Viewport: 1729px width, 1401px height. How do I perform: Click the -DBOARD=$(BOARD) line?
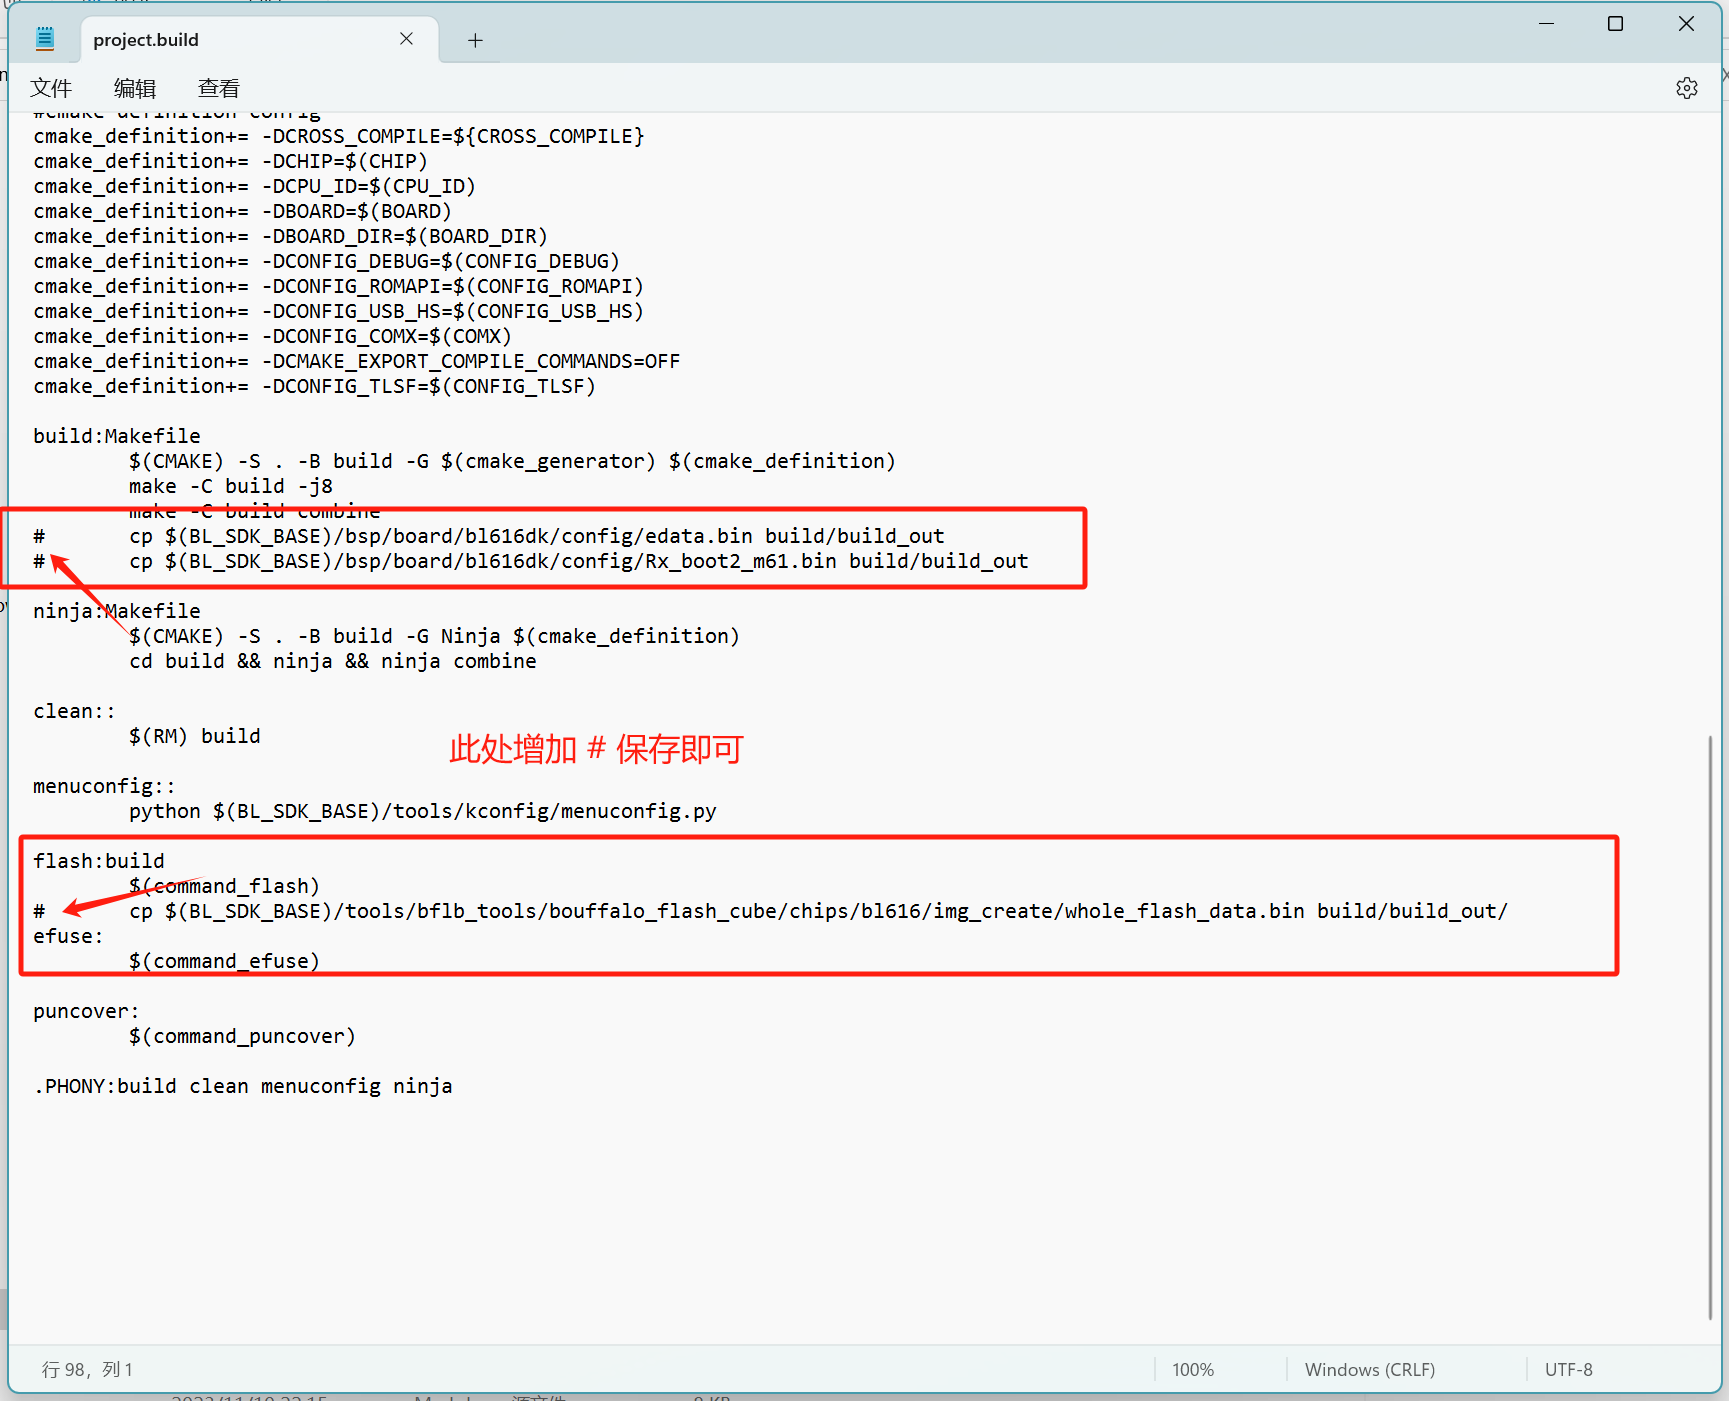243,211
